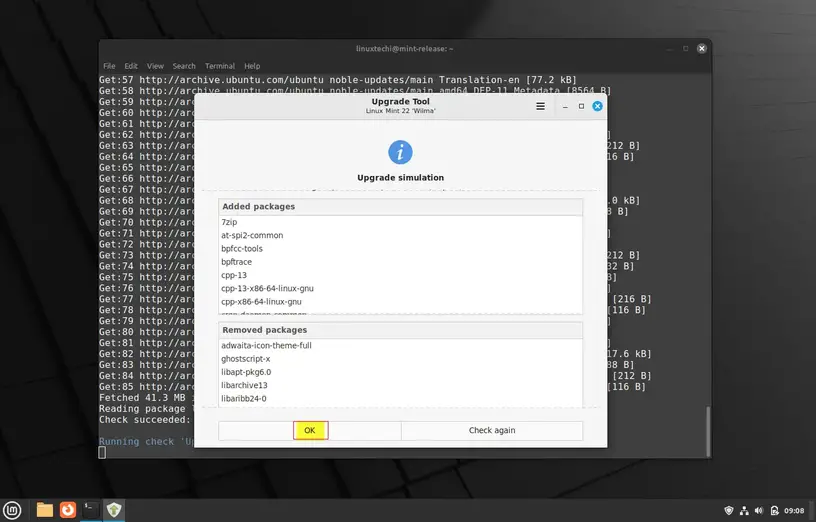The image size is (816, 522).
Task: Minimize the Upgrade Tool window
Action: [565, 106]
